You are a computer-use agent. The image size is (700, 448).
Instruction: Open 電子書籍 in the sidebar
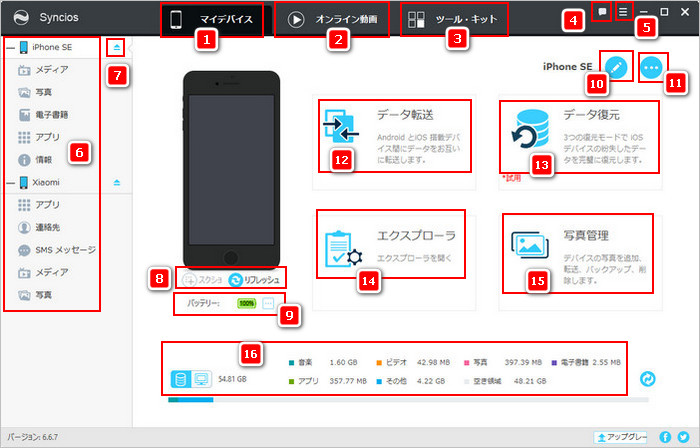click(44, 115)
